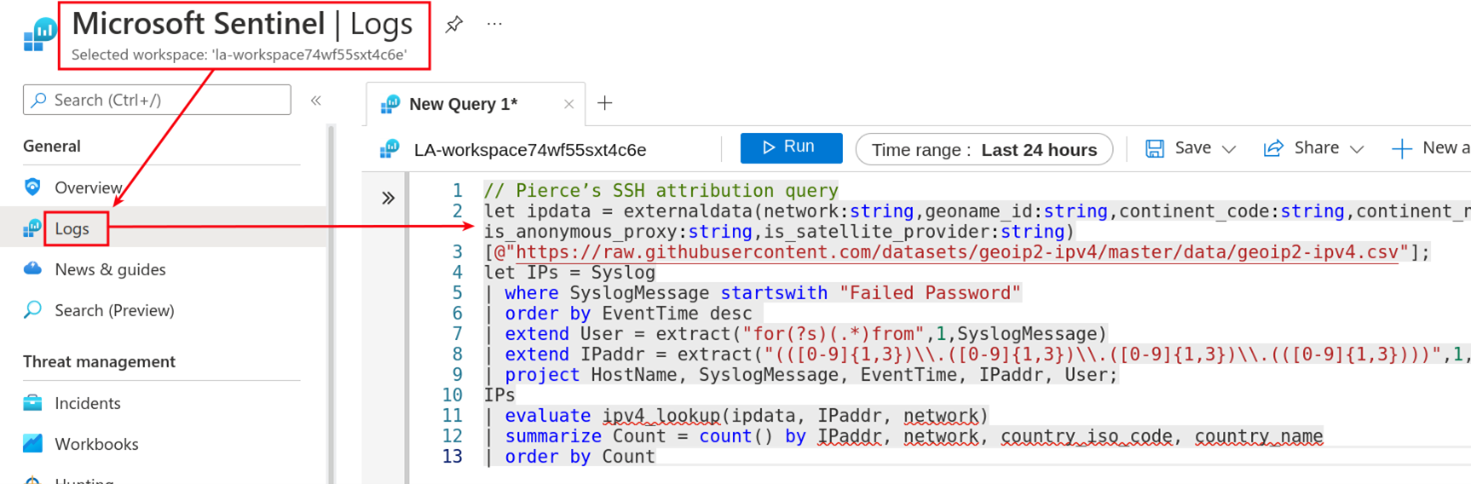
Task: Click the Workbooks chart icon
Action: coord(33,444)
